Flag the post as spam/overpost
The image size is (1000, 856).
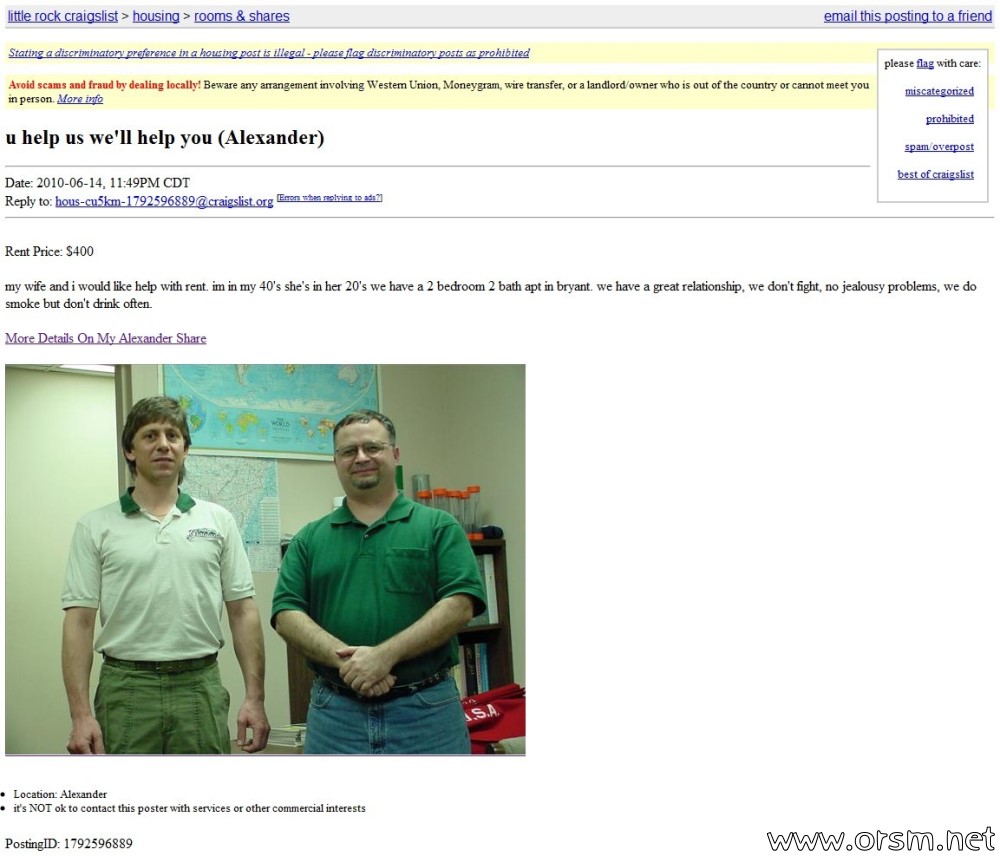coord(939,147)
